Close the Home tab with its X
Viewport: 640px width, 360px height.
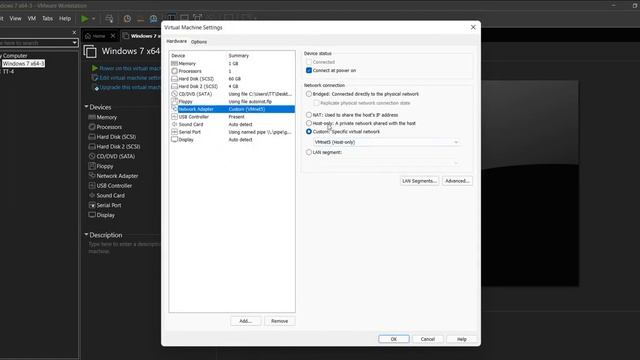[113, 36]
